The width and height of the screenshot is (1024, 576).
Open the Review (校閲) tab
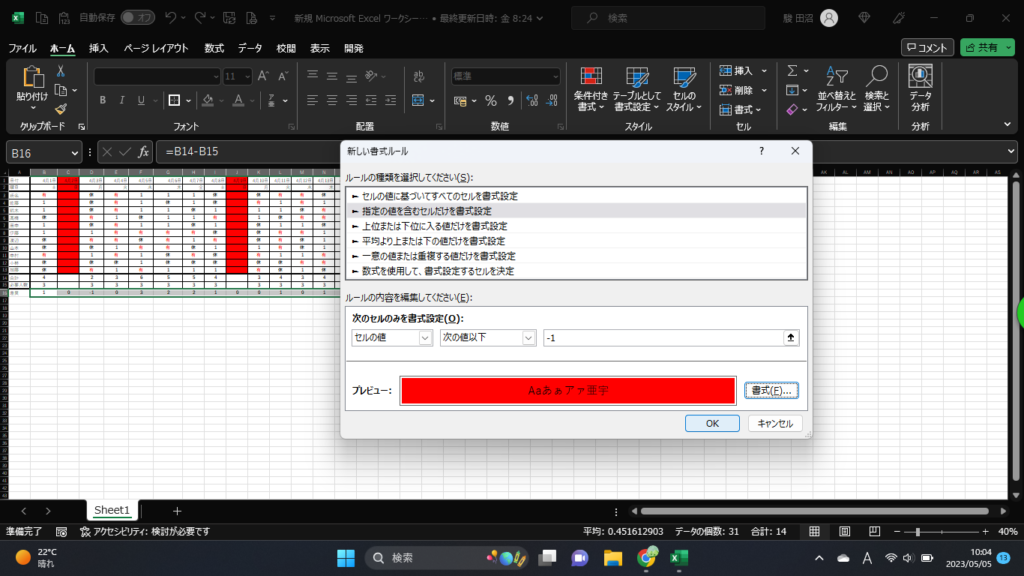tap(286, 48)
